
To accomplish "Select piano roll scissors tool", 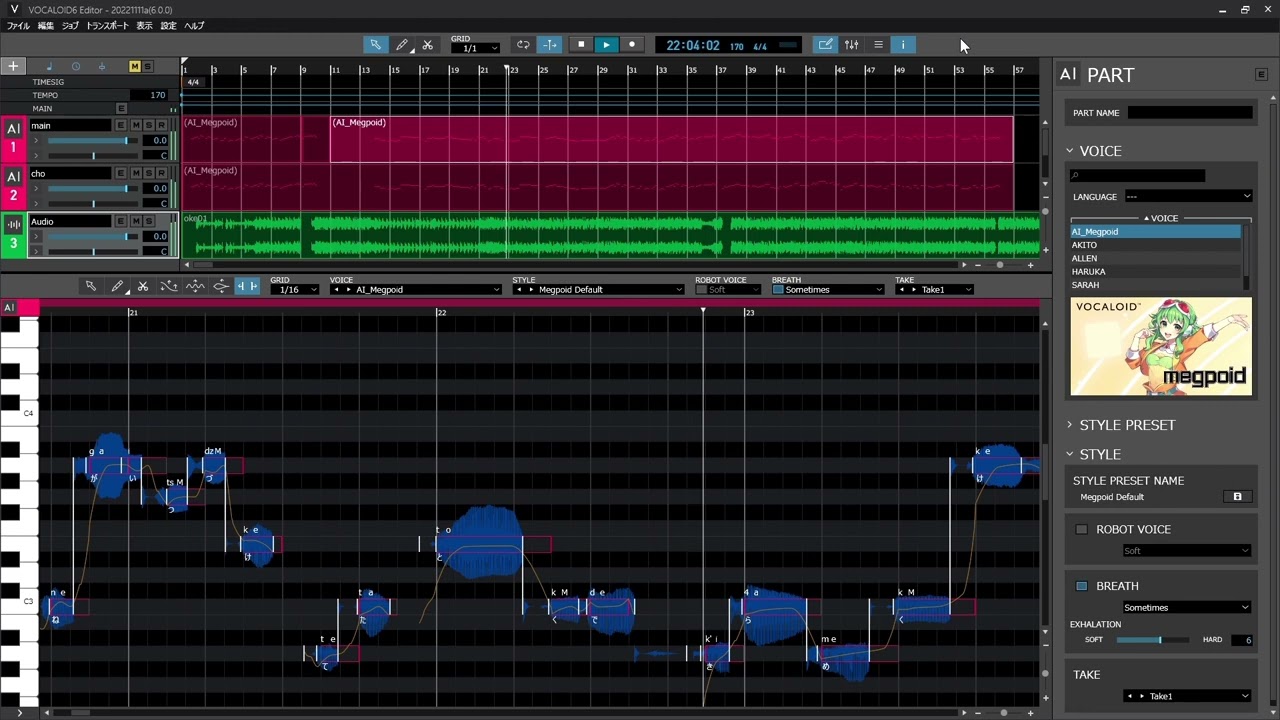I will click(143, 287).
